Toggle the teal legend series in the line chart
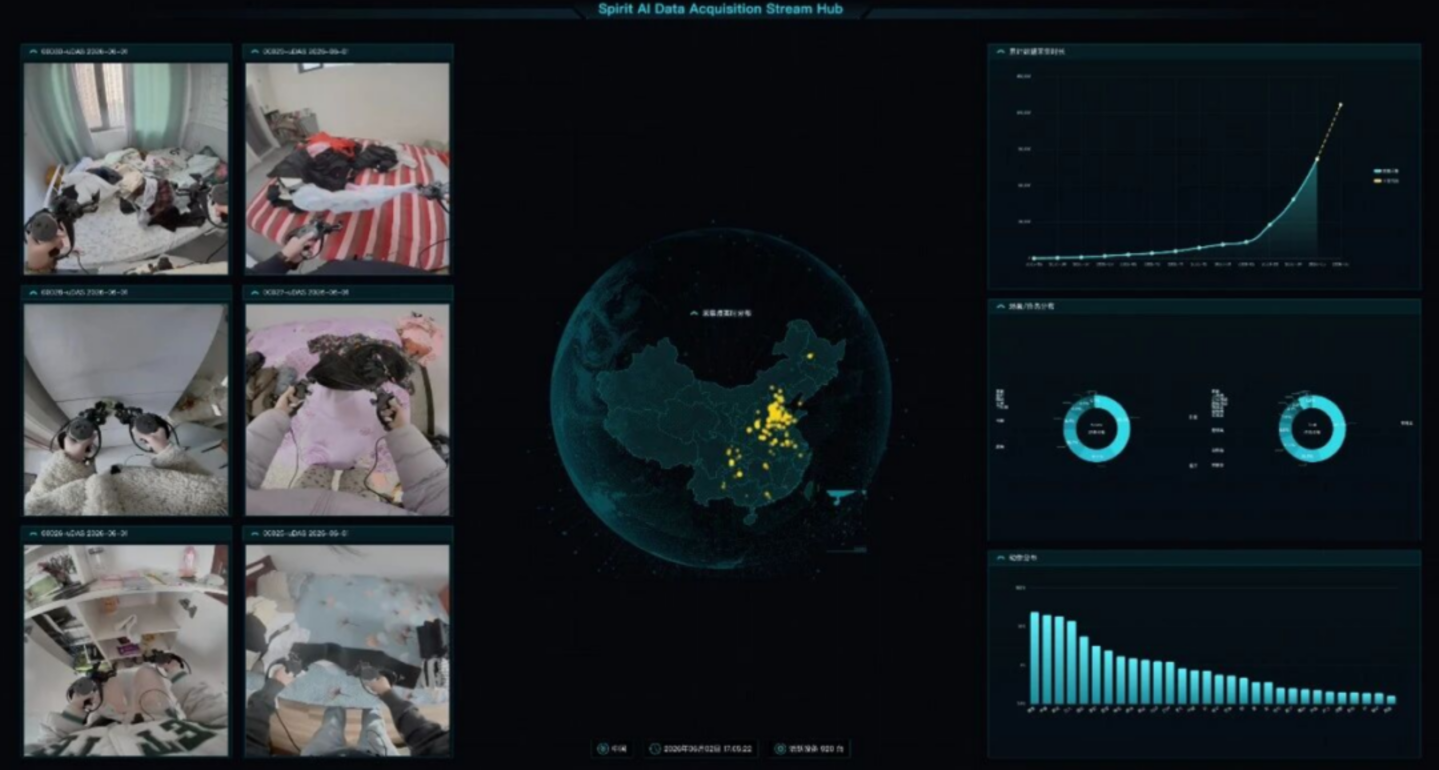Viewport: 1439px width, 770px height. [x=1386, y=172]
